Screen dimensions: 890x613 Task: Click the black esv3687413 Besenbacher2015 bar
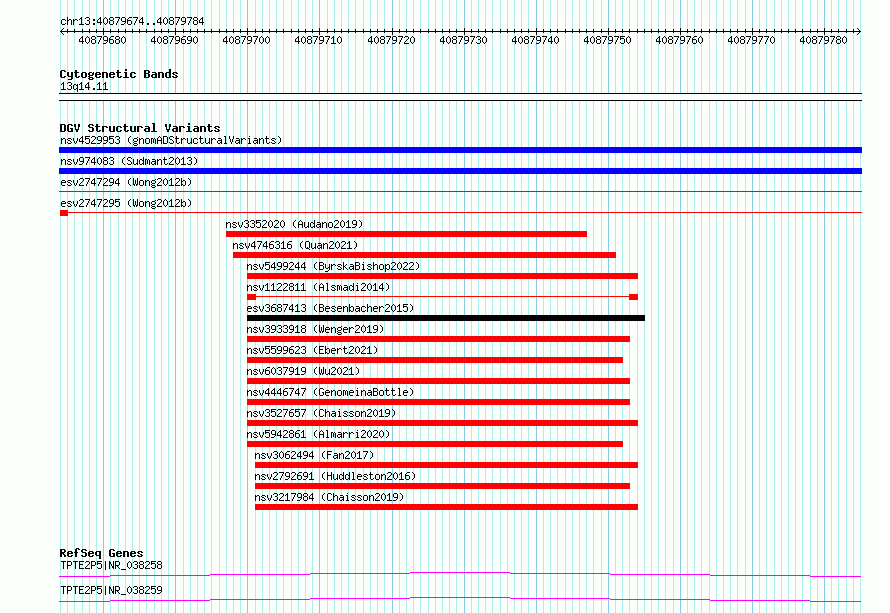(x=446, y=318)
